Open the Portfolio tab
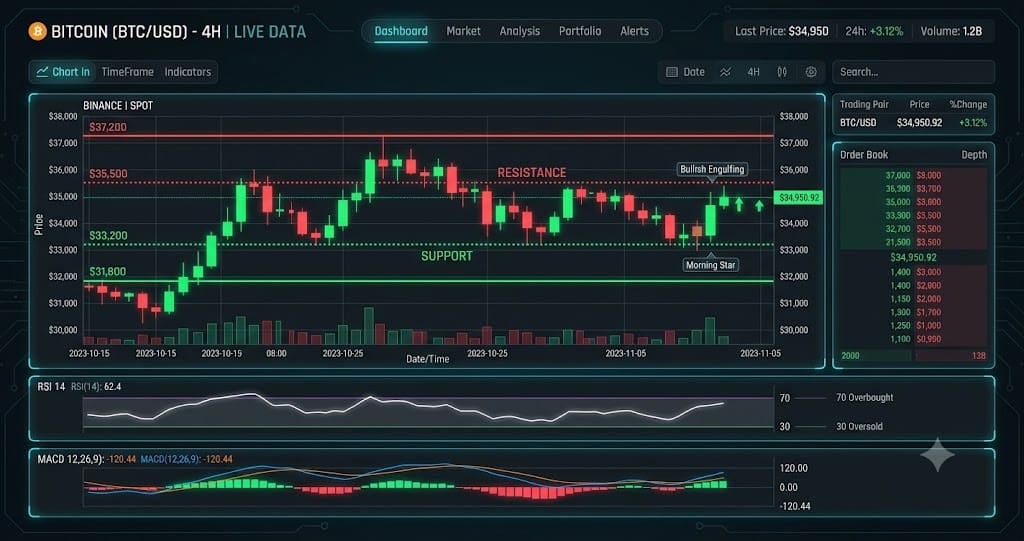This screenshot has height=541, width=1024. (x=580, y=31)
